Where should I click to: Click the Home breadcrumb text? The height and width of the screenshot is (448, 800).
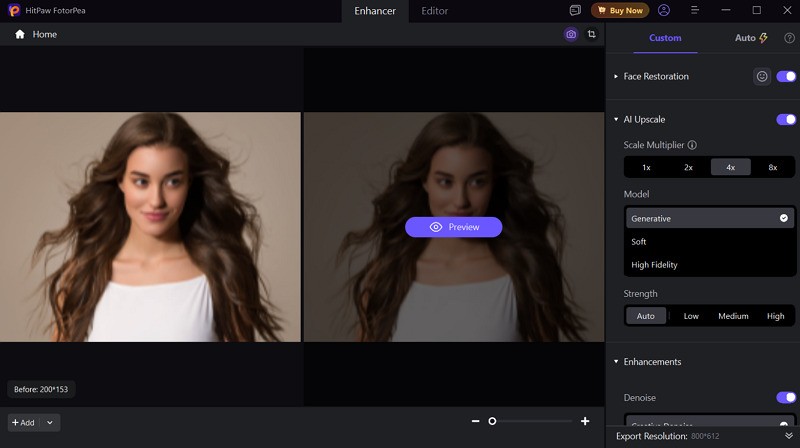tap(45, 34)
